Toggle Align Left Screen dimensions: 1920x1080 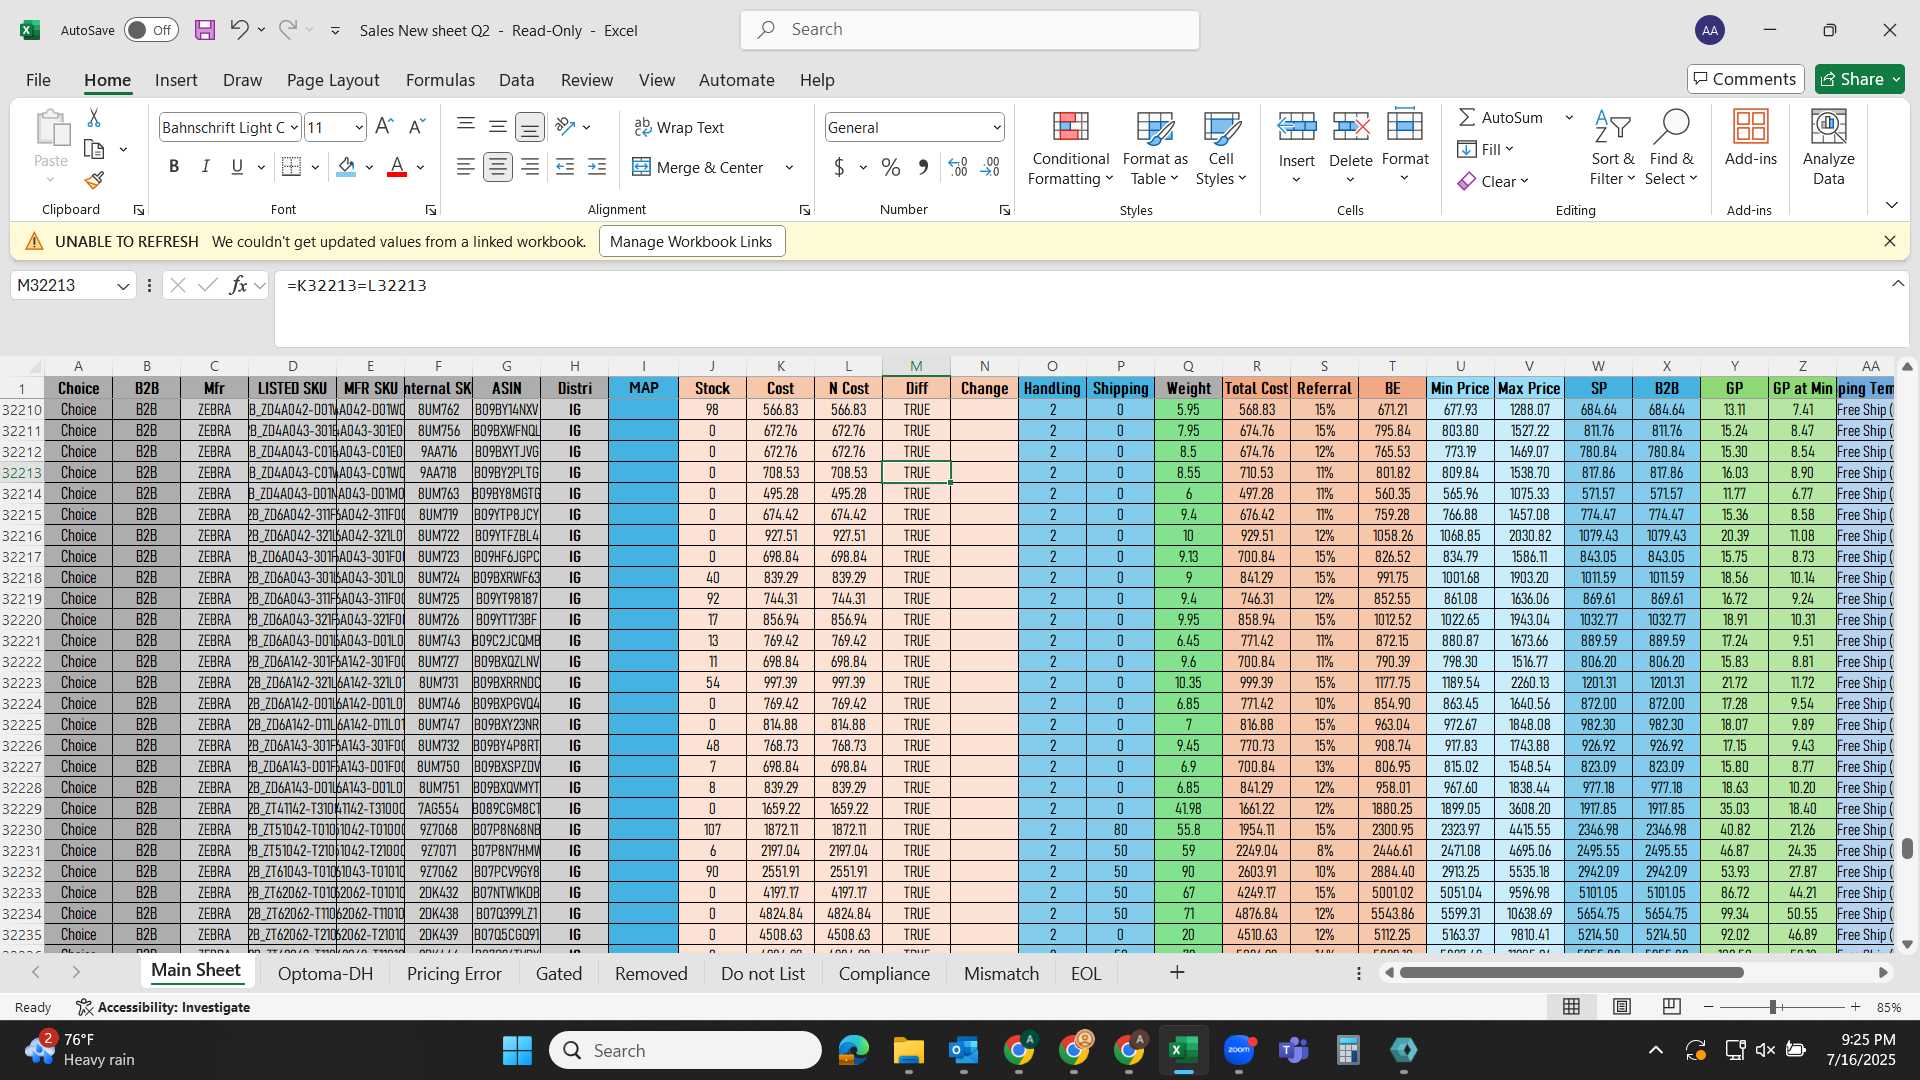(x=466, y=167)
